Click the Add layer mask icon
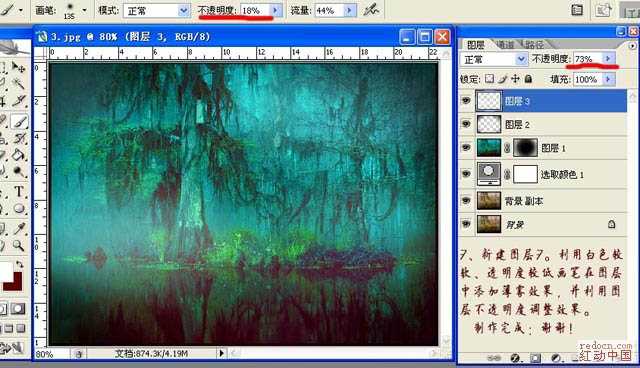The width and height of the screenshot is (640, 368). coord(535,358)
